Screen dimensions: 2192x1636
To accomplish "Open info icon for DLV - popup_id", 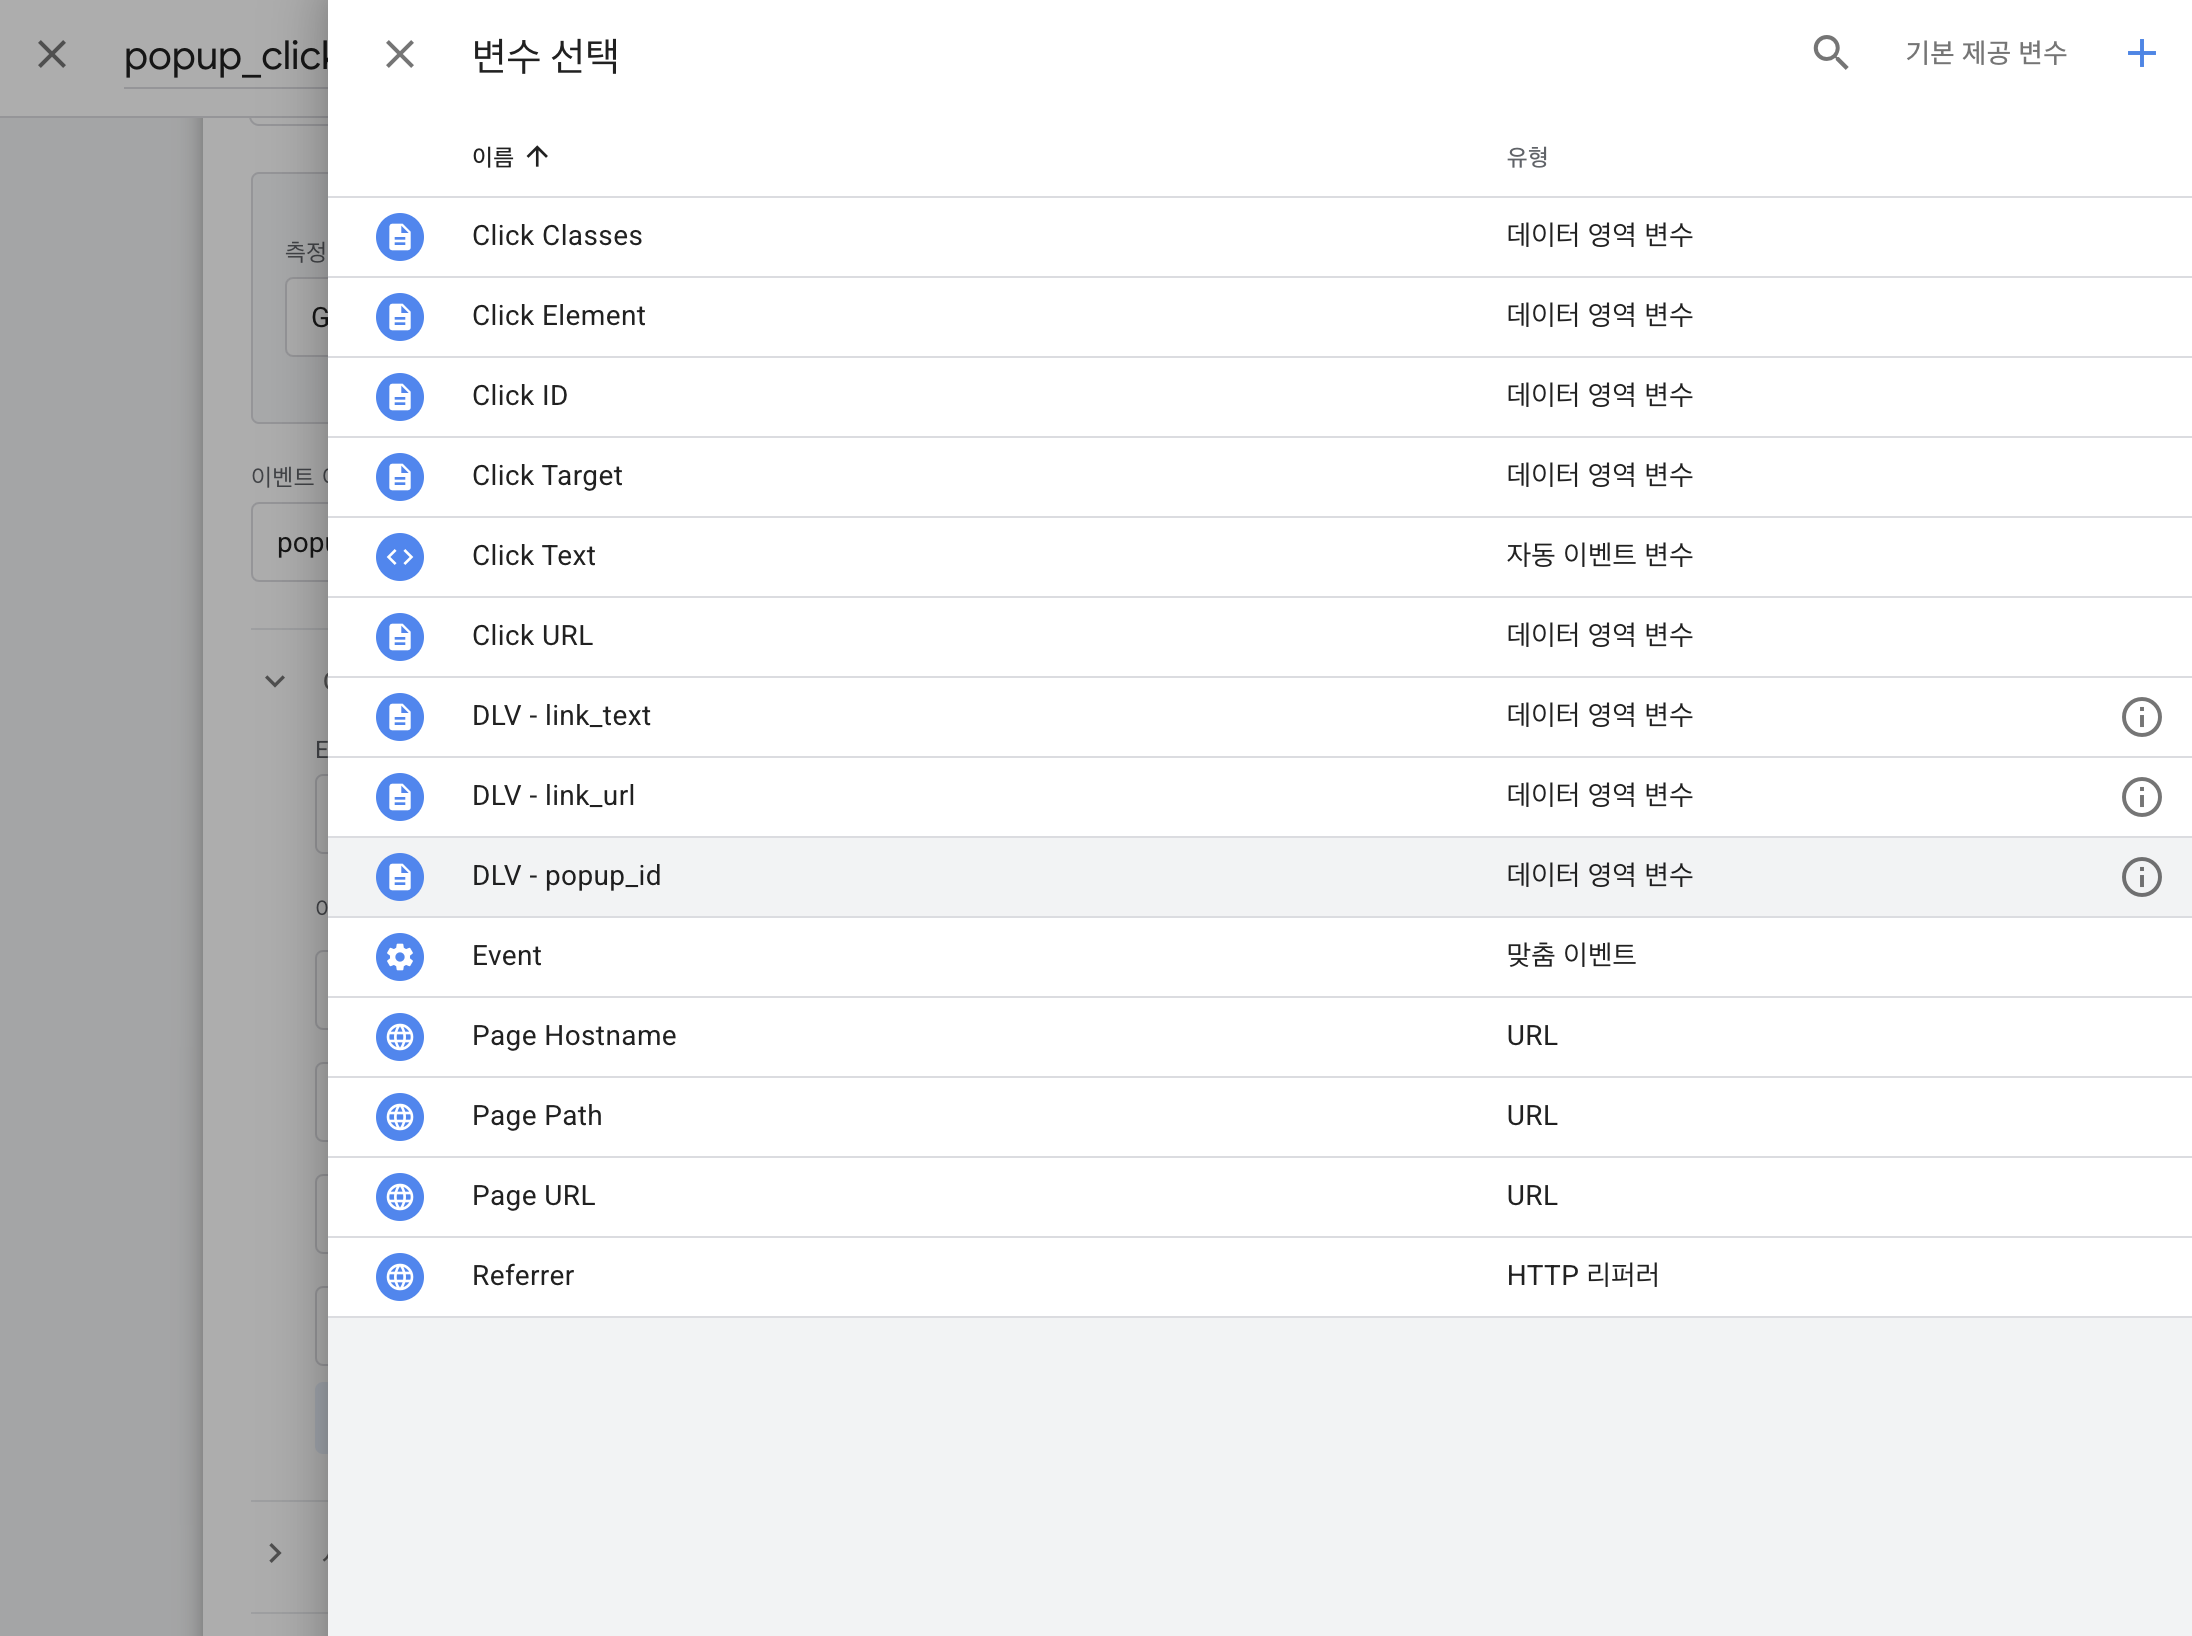I will point(2141,877).
